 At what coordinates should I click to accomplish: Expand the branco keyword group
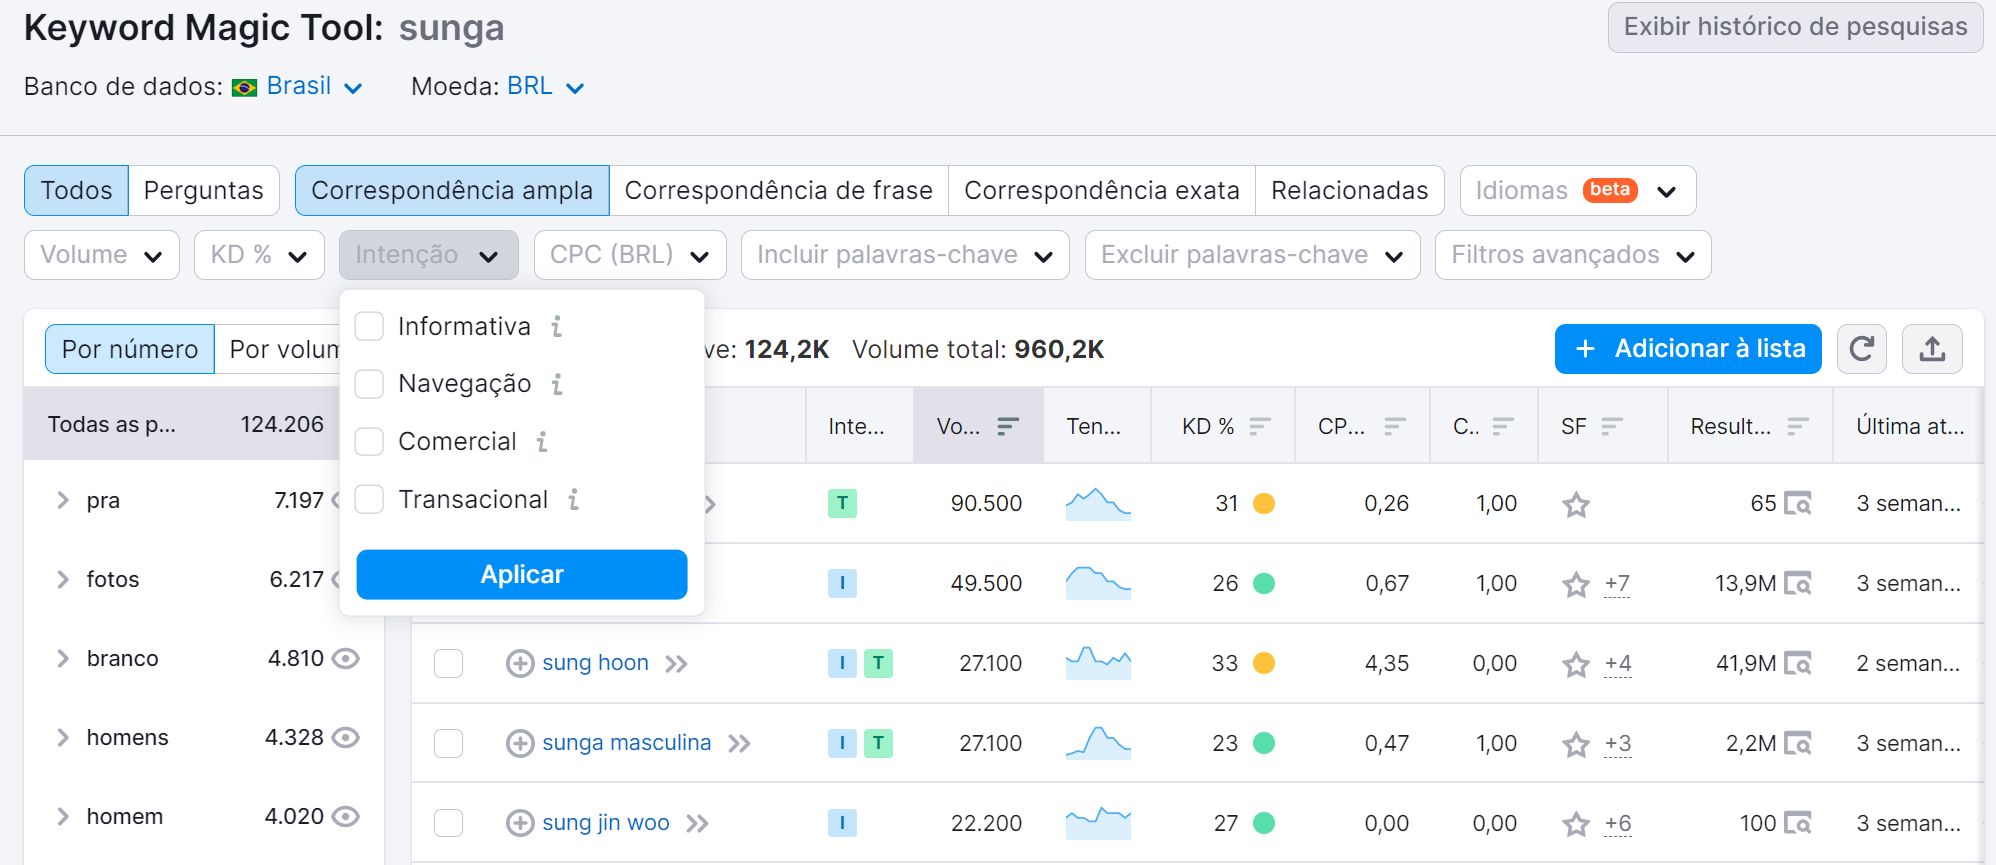click(63, 658)
